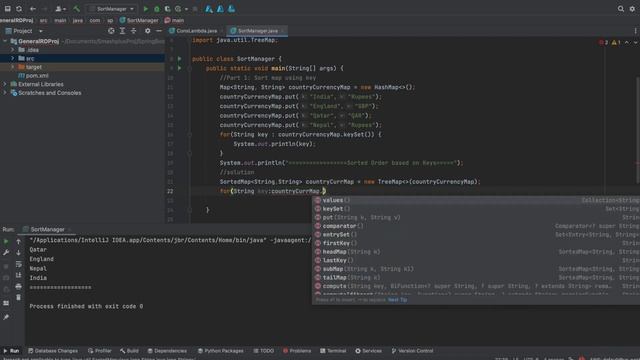Open IDE settings gear icon at top right
The image size is (640, 360).
click(632, 9)
